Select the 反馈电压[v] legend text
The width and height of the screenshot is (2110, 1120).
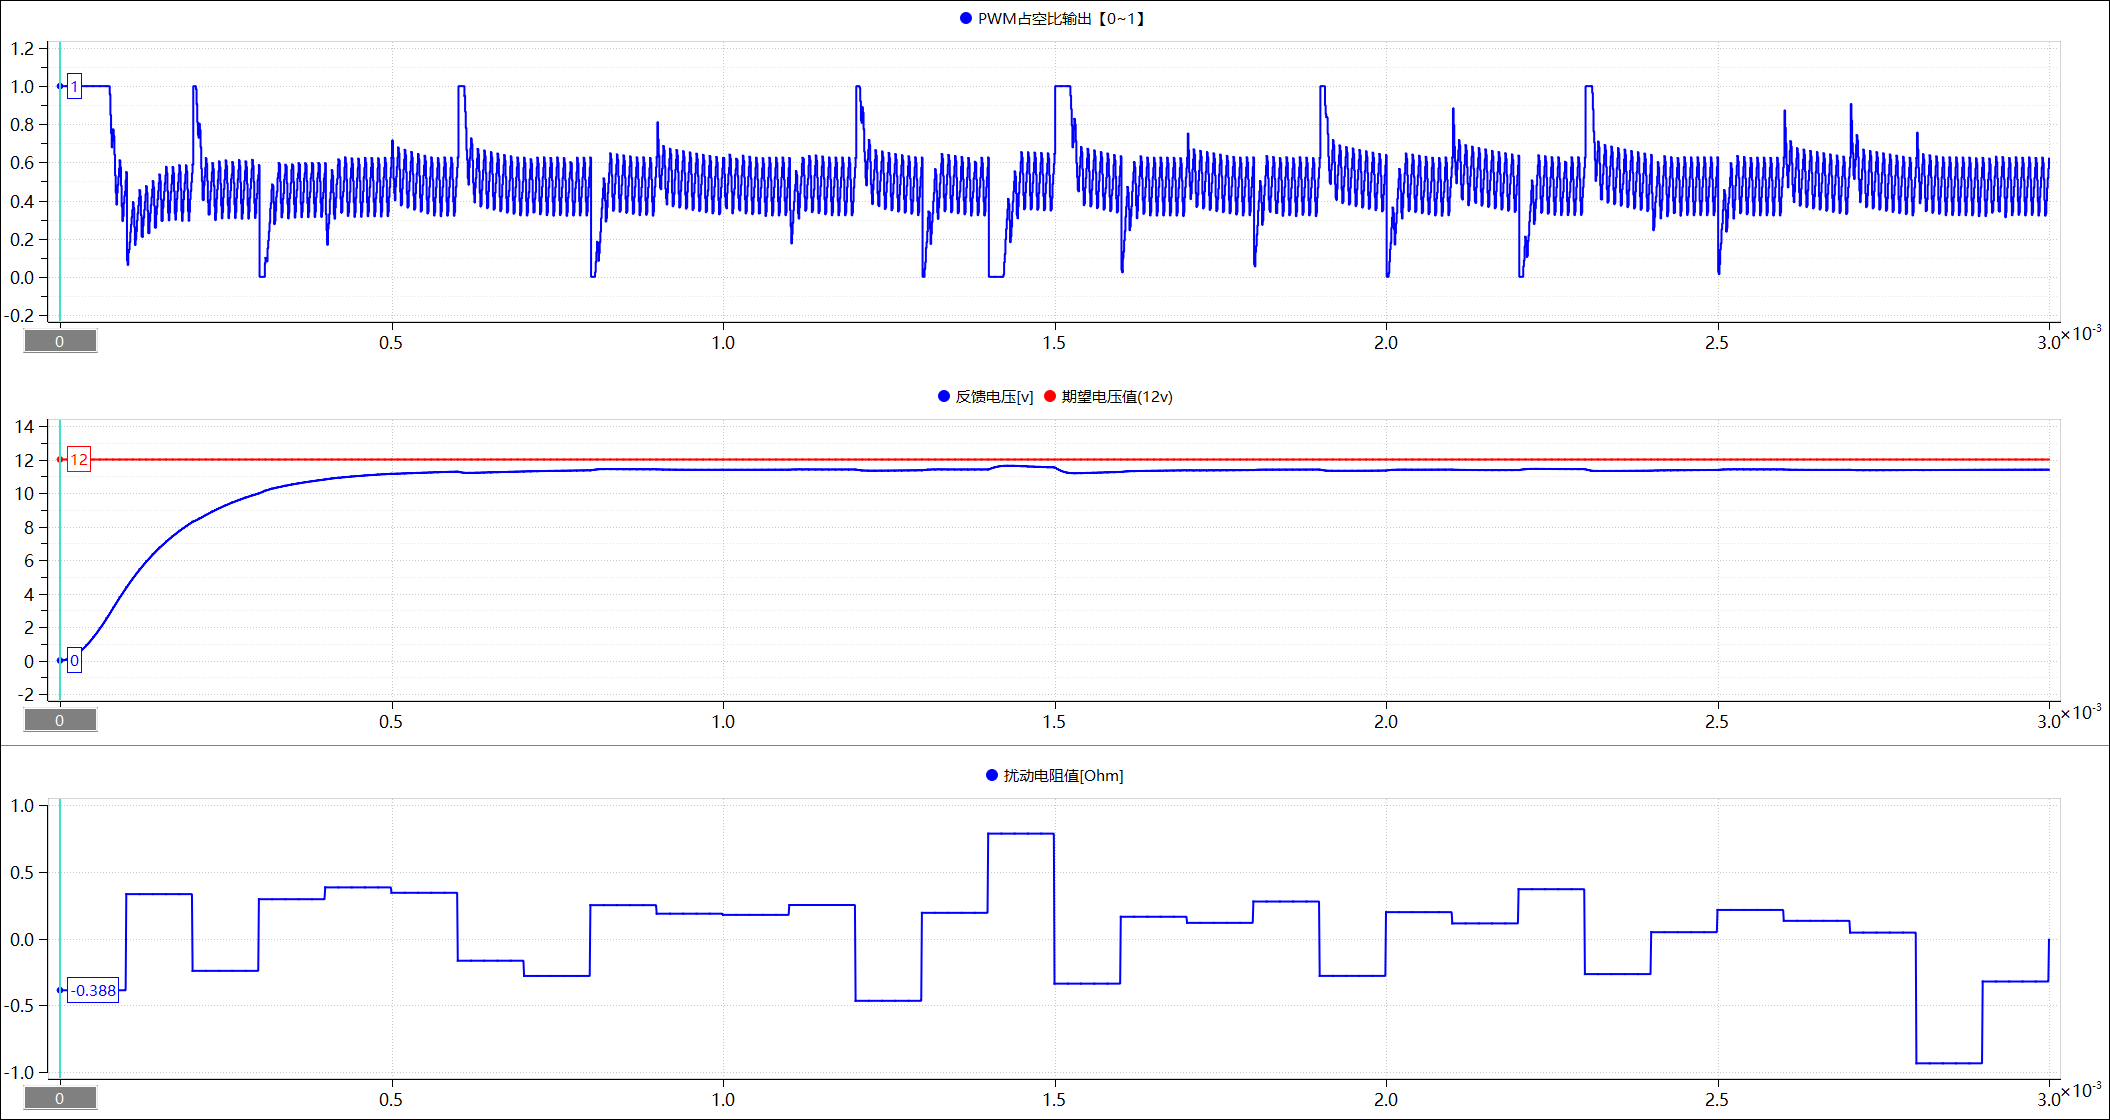point(994,396)
